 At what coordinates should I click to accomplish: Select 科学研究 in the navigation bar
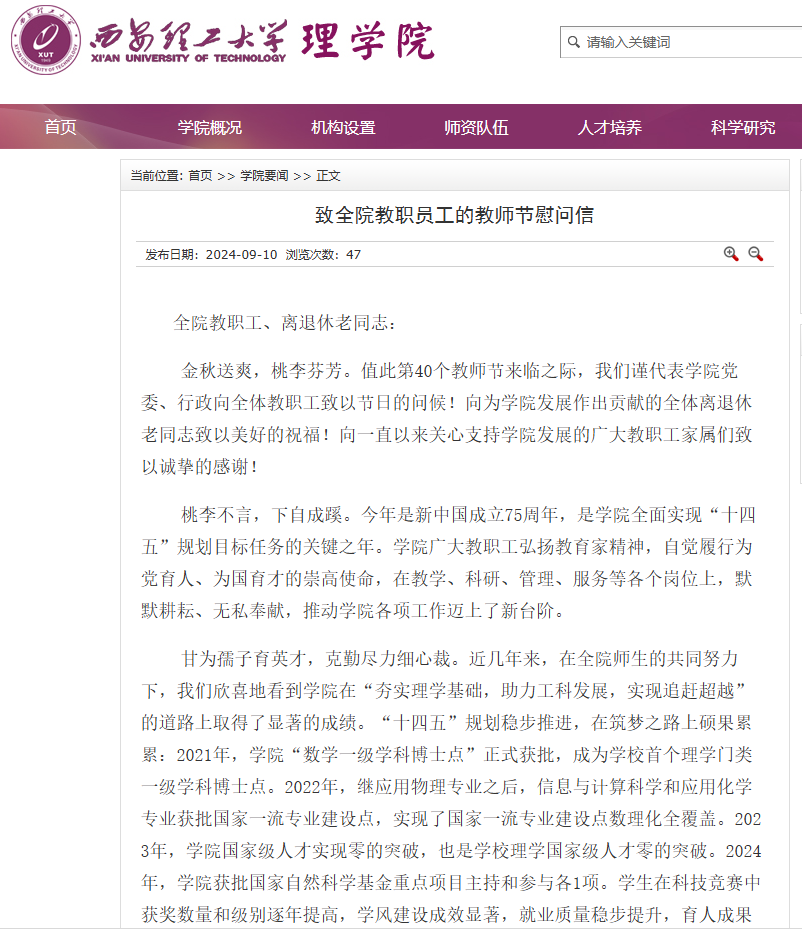point(743,127)
